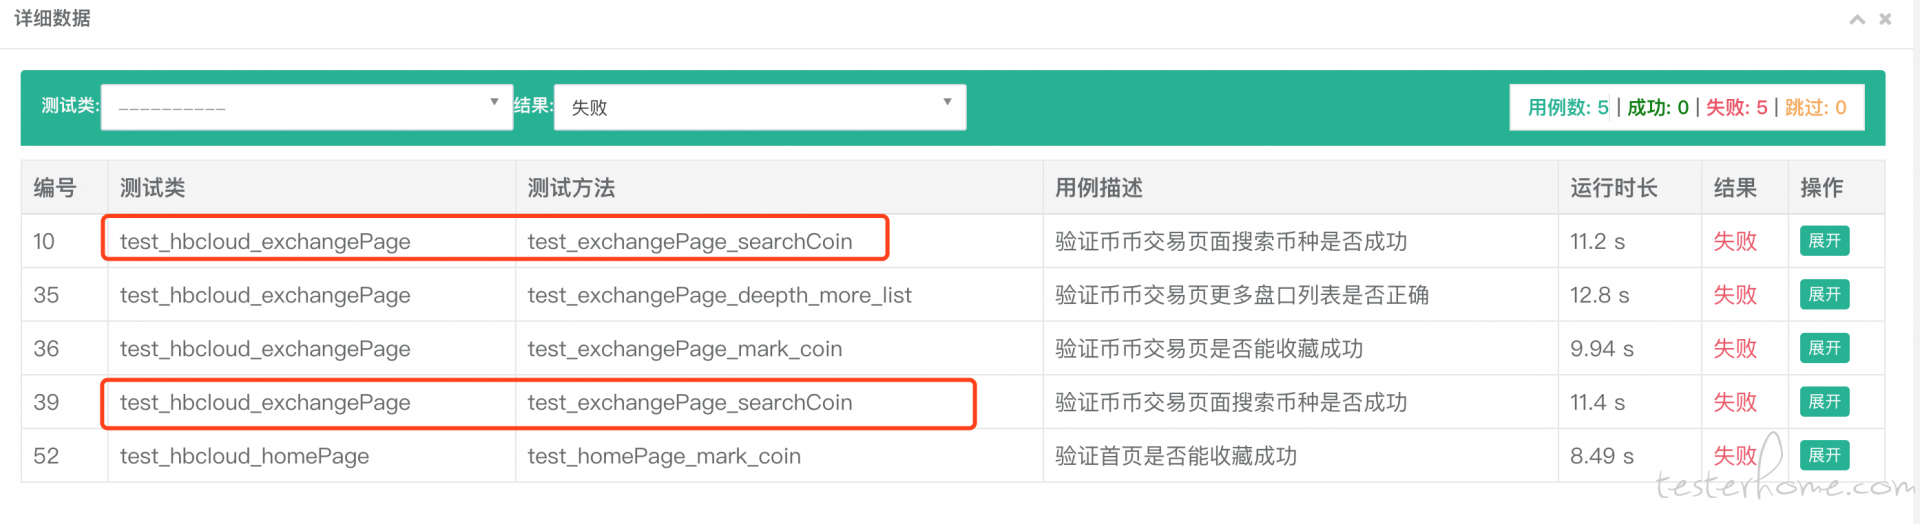This screenshot has width=1920, height=524.
Task: Expand details for row 35
Action: click(x=1824, y=295)
